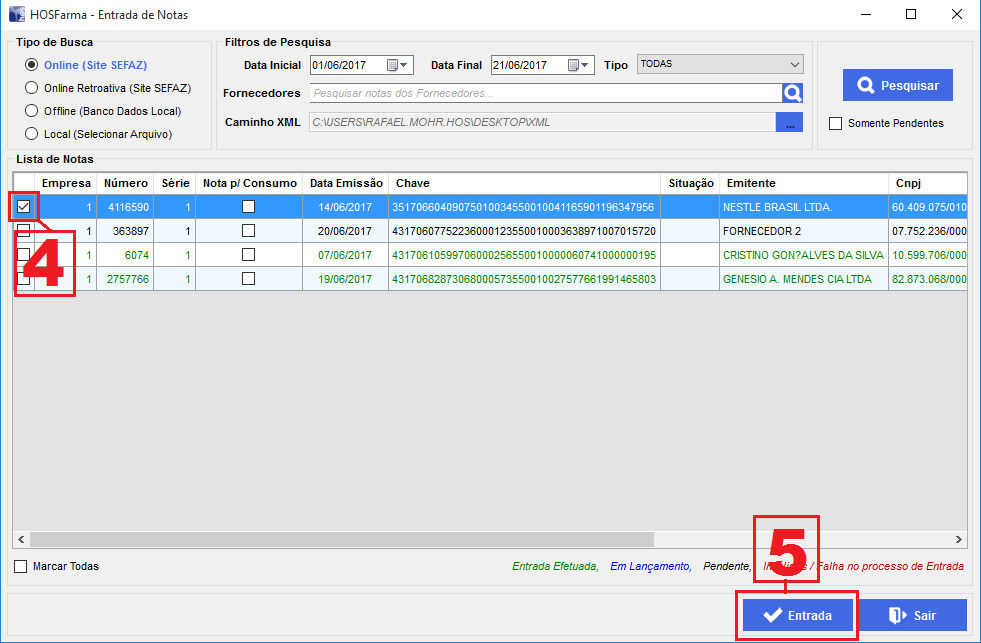This screenshot has width=981, height=643.
Task: Click the browse button for Caminho XML
Action: (x=789, y=122)
